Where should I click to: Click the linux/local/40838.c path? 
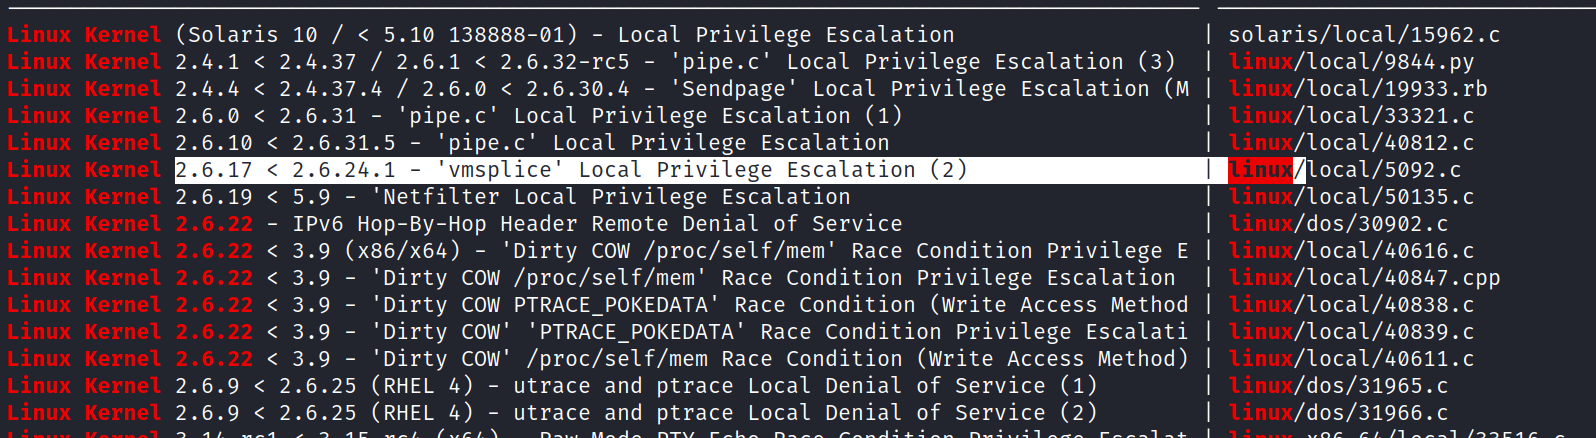point(1351,305)
